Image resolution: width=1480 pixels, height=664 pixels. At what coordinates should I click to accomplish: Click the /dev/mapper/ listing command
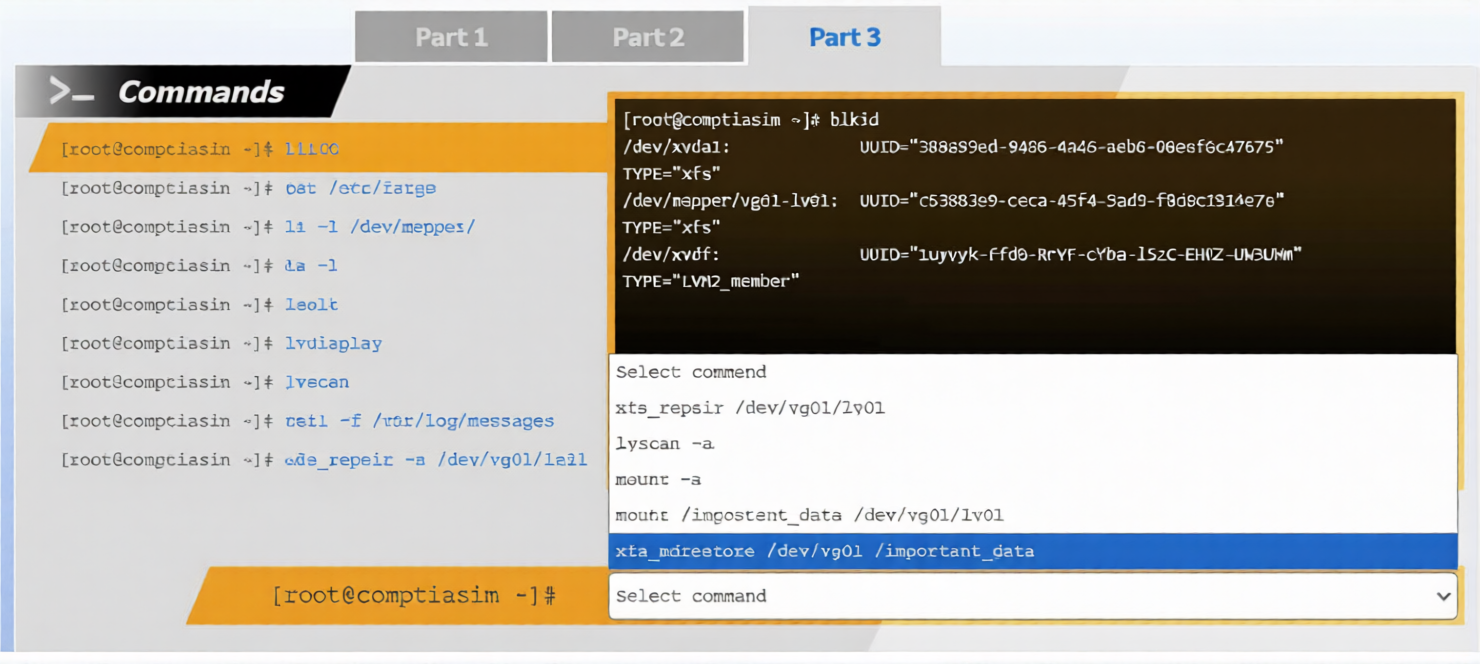click(379, 227)
